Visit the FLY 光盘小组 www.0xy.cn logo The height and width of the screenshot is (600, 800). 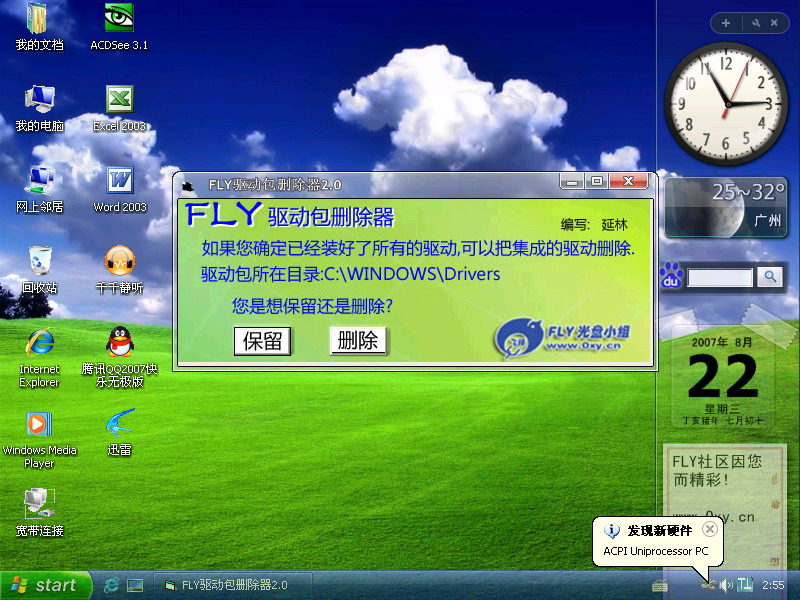562,337
